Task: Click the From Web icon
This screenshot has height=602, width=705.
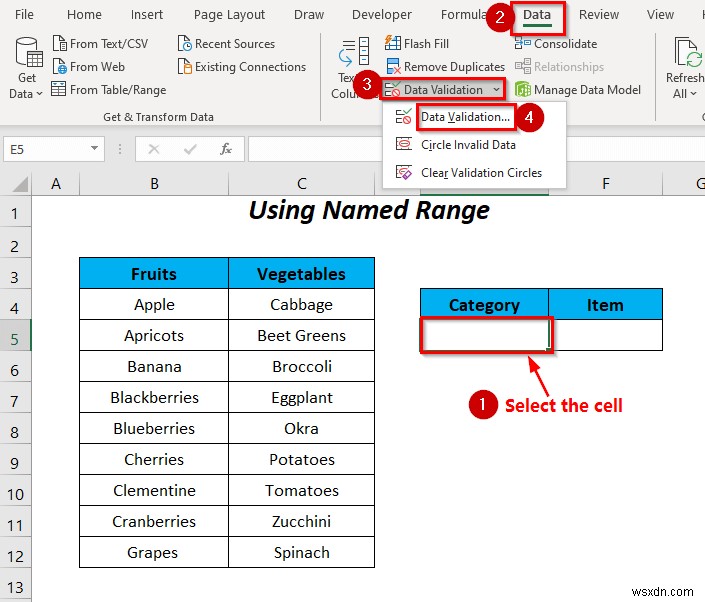Action: [x=60, y=67]
